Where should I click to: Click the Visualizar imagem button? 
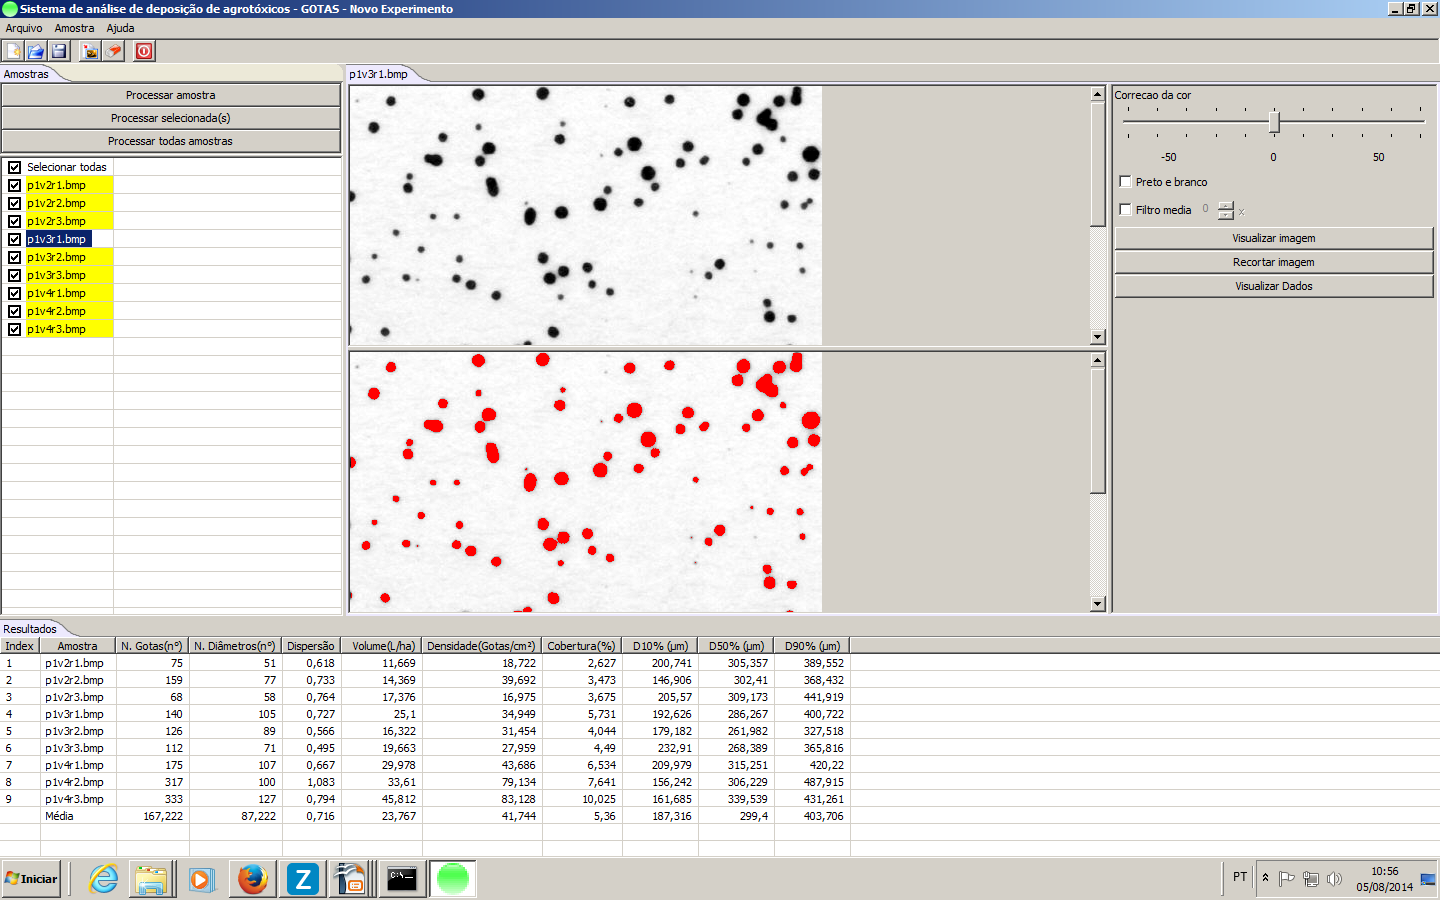click(x=1274, y=238)
